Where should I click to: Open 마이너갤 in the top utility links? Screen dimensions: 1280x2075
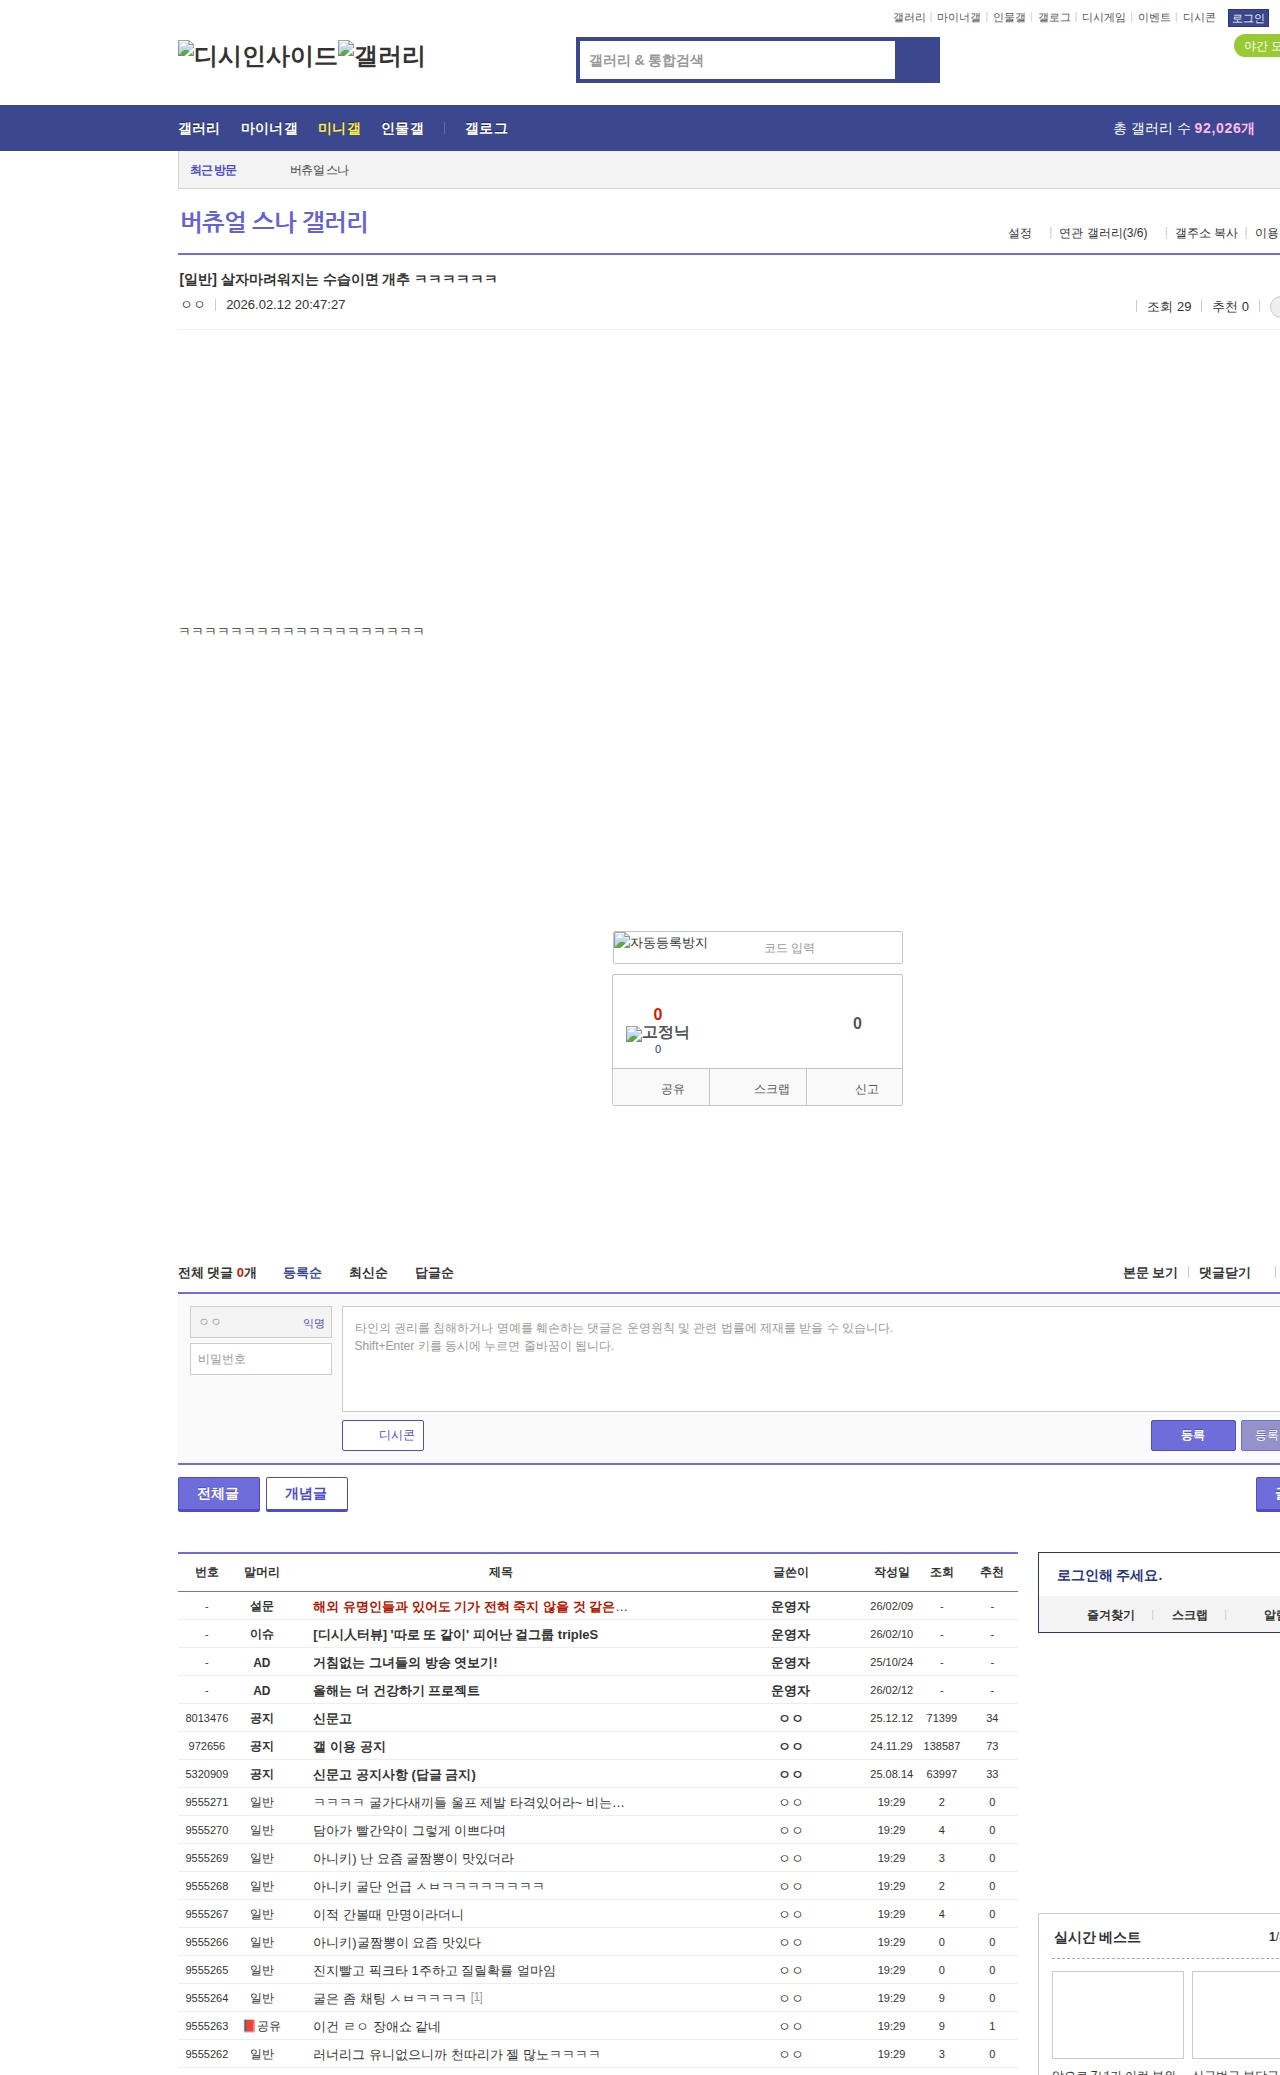[958, 18]
